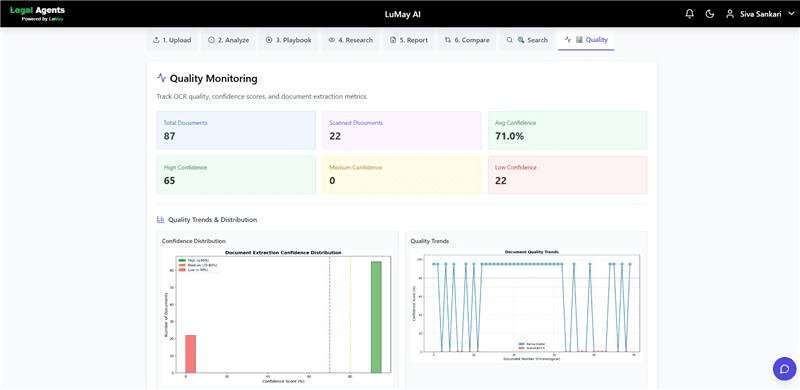Click the "87" total documents value
This screenshot has height=390, width=800.
169,136
